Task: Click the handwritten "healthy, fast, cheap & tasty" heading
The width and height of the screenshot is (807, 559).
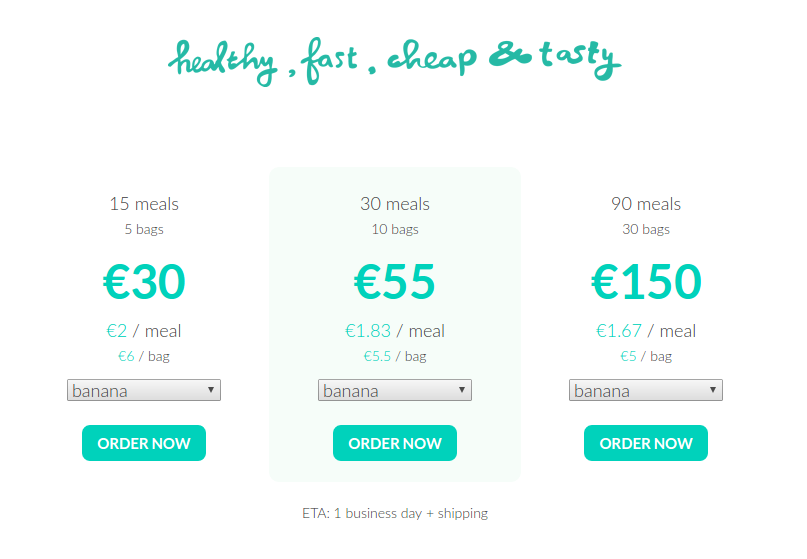Action: point(394,60)
